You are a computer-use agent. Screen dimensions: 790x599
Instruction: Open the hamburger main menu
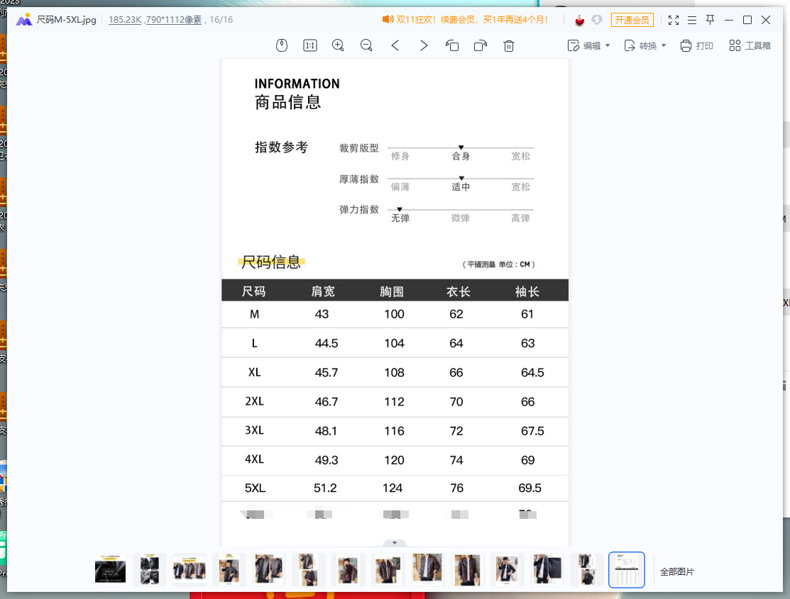tap(692, 20)
